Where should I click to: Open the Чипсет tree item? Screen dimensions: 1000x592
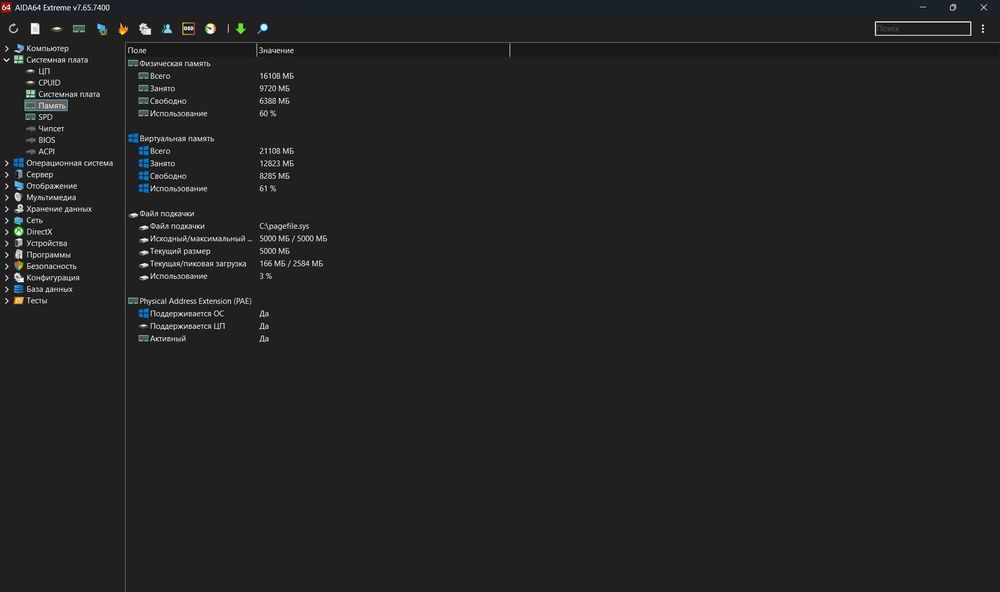51,129
